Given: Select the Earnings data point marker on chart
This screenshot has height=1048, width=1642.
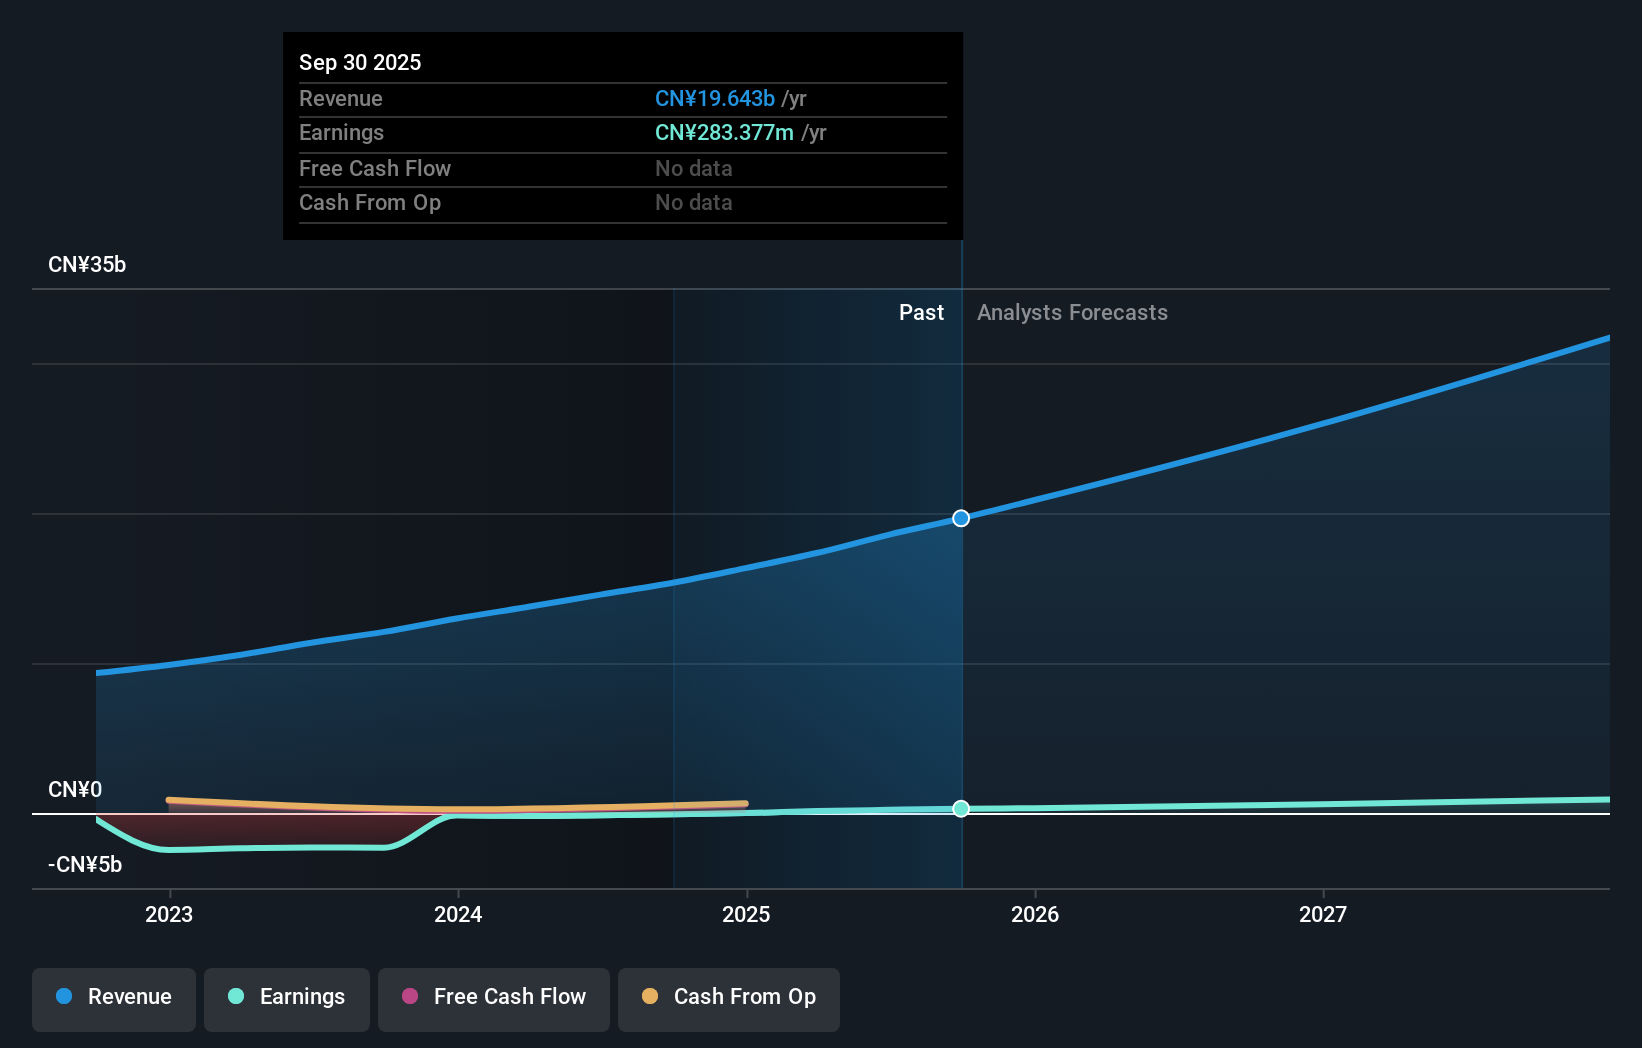Looking at the screenshot, I should coord(960,809).
